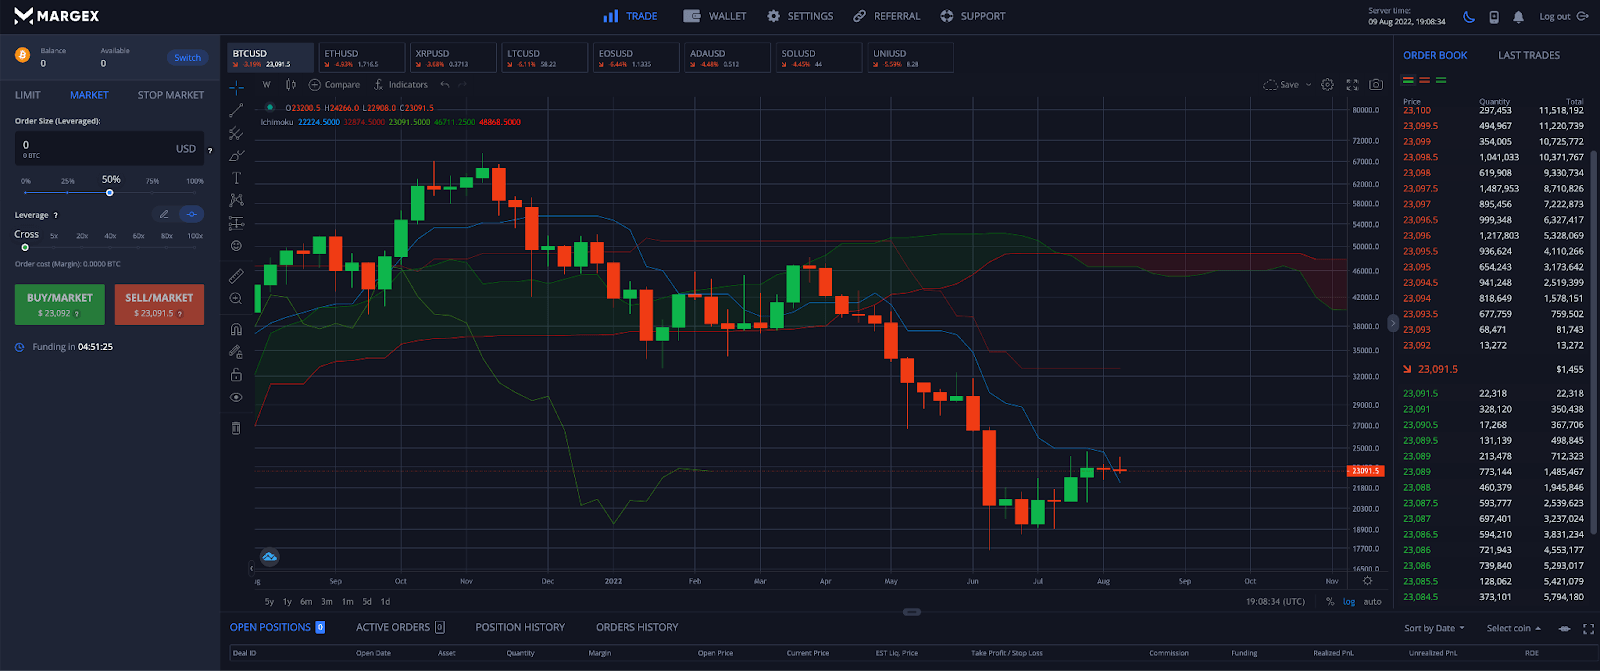The image size is (1600, 671).
Task: Open the Active Orders tab
Action: pos(400,627)
